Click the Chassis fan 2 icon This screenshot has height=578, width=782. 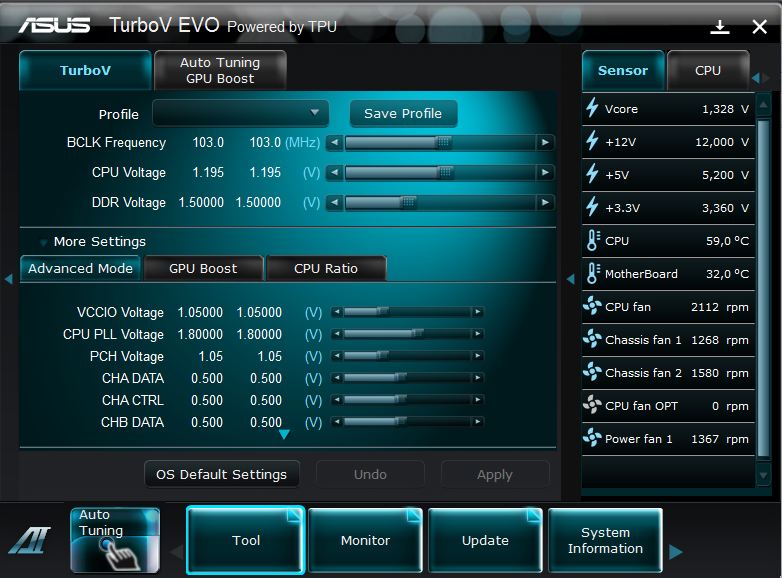pos(592,372)
